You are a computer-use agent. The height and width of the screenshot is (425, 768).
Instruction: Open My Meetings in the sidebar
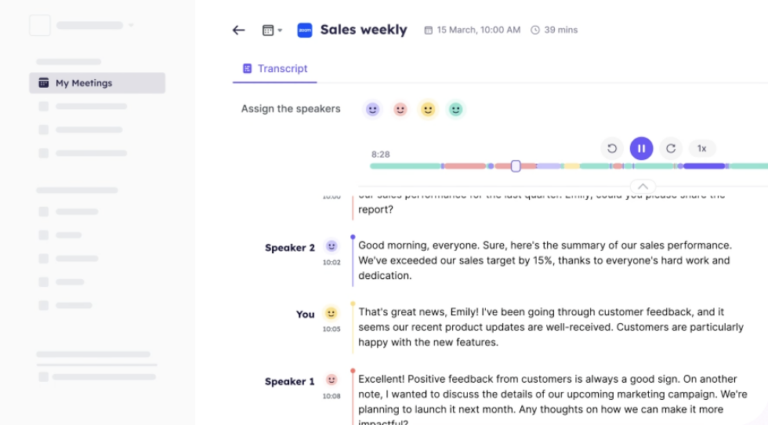(97, 83)
